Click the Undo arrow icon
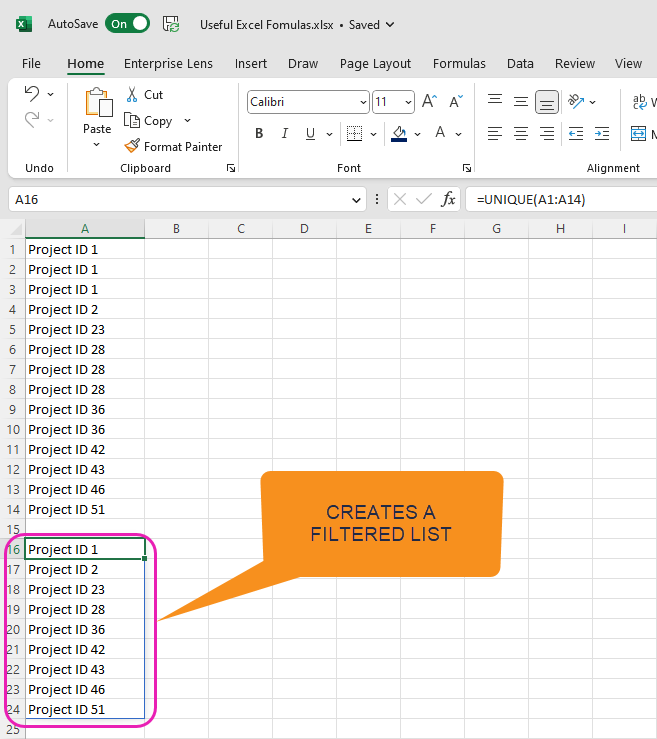The image size is (657, 739). coord(32,94)
